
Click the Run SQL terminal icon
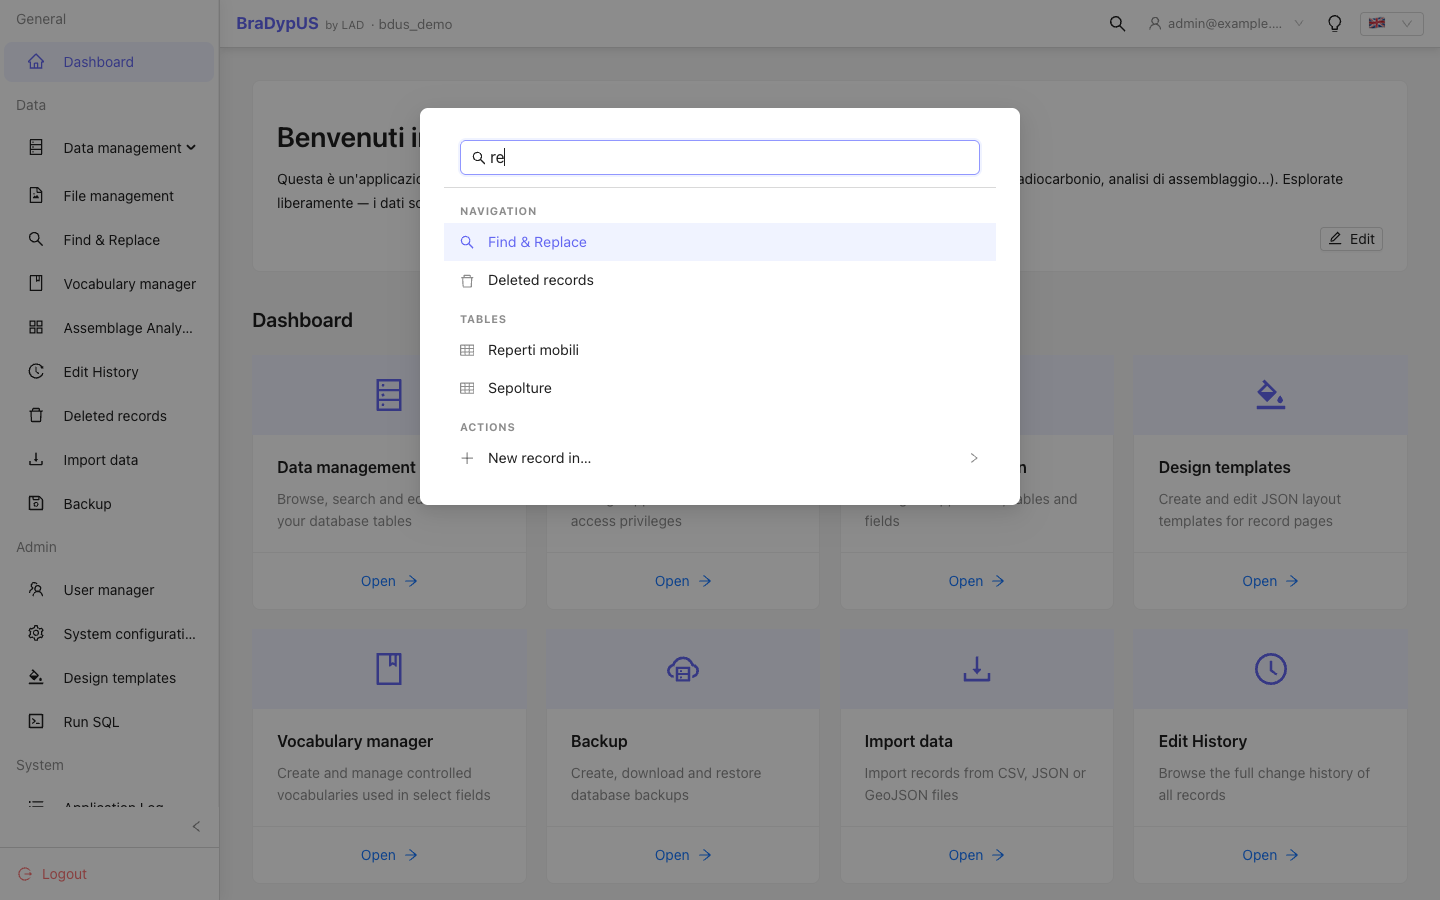[x=36, y=722]
